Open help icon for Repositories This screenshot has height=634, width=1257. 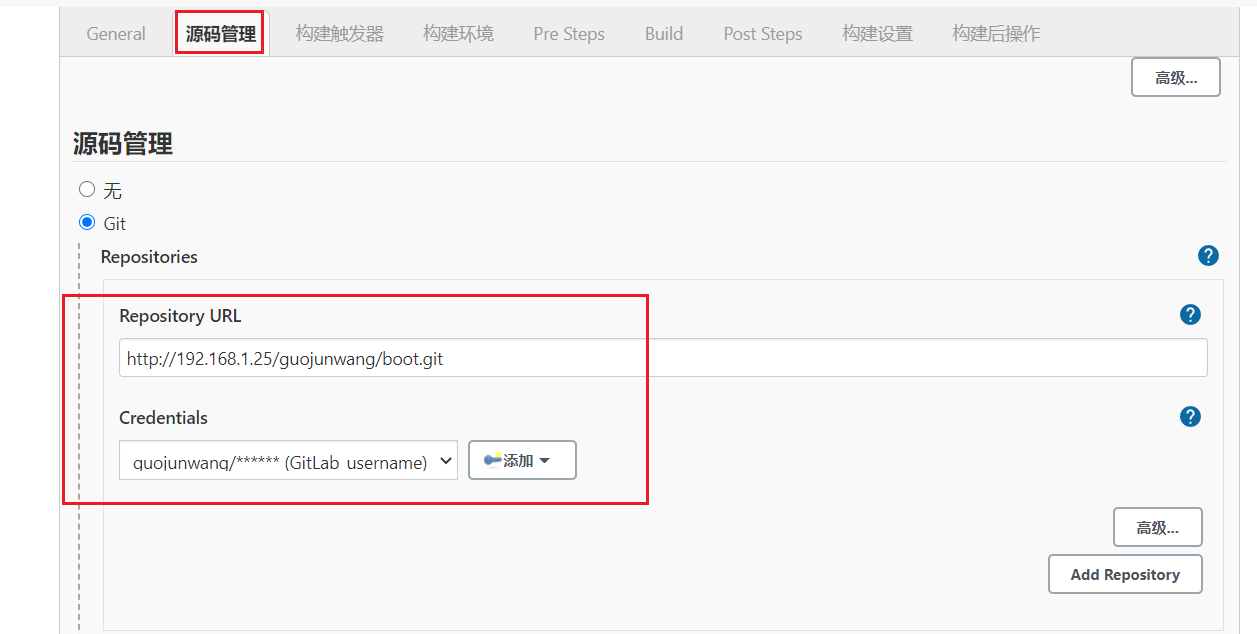(1208, 256)
